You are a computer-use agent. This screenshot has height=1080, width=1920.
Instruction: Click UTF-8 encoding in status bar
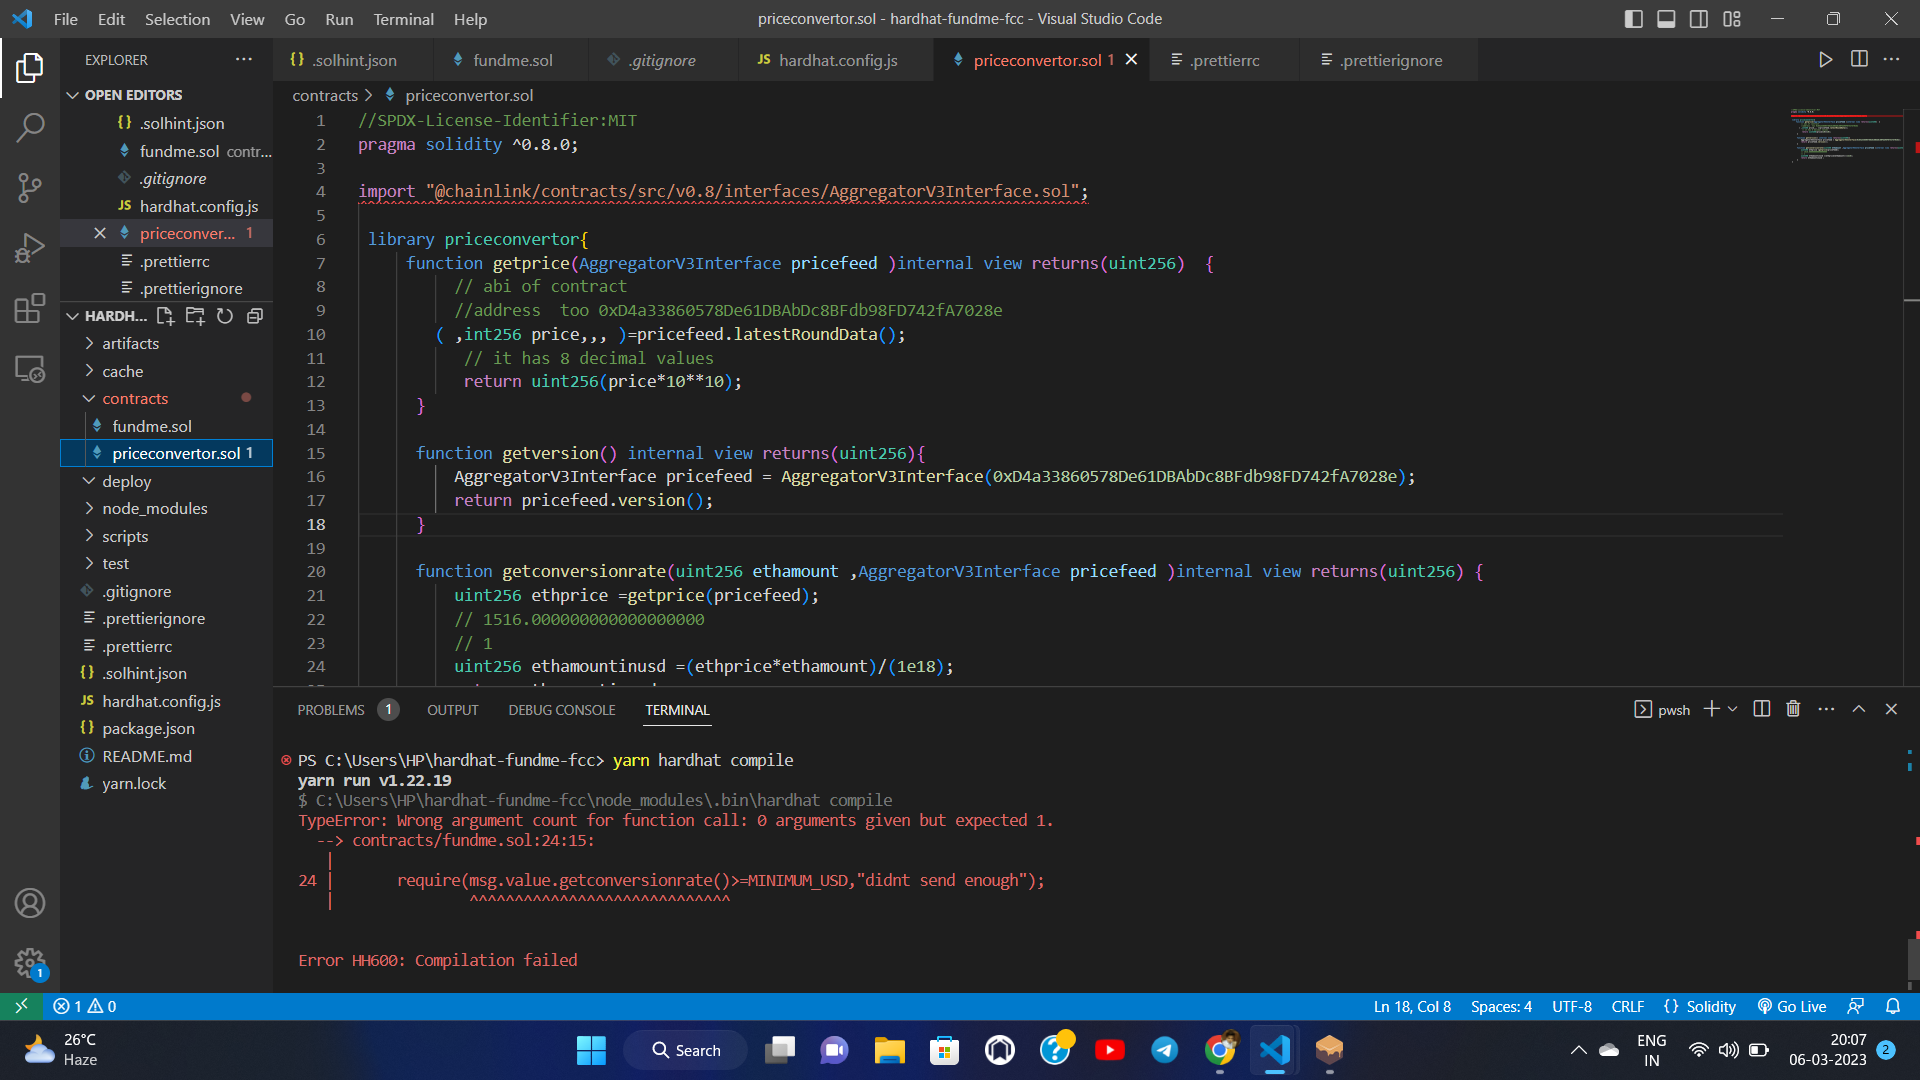(1572, 1006)
